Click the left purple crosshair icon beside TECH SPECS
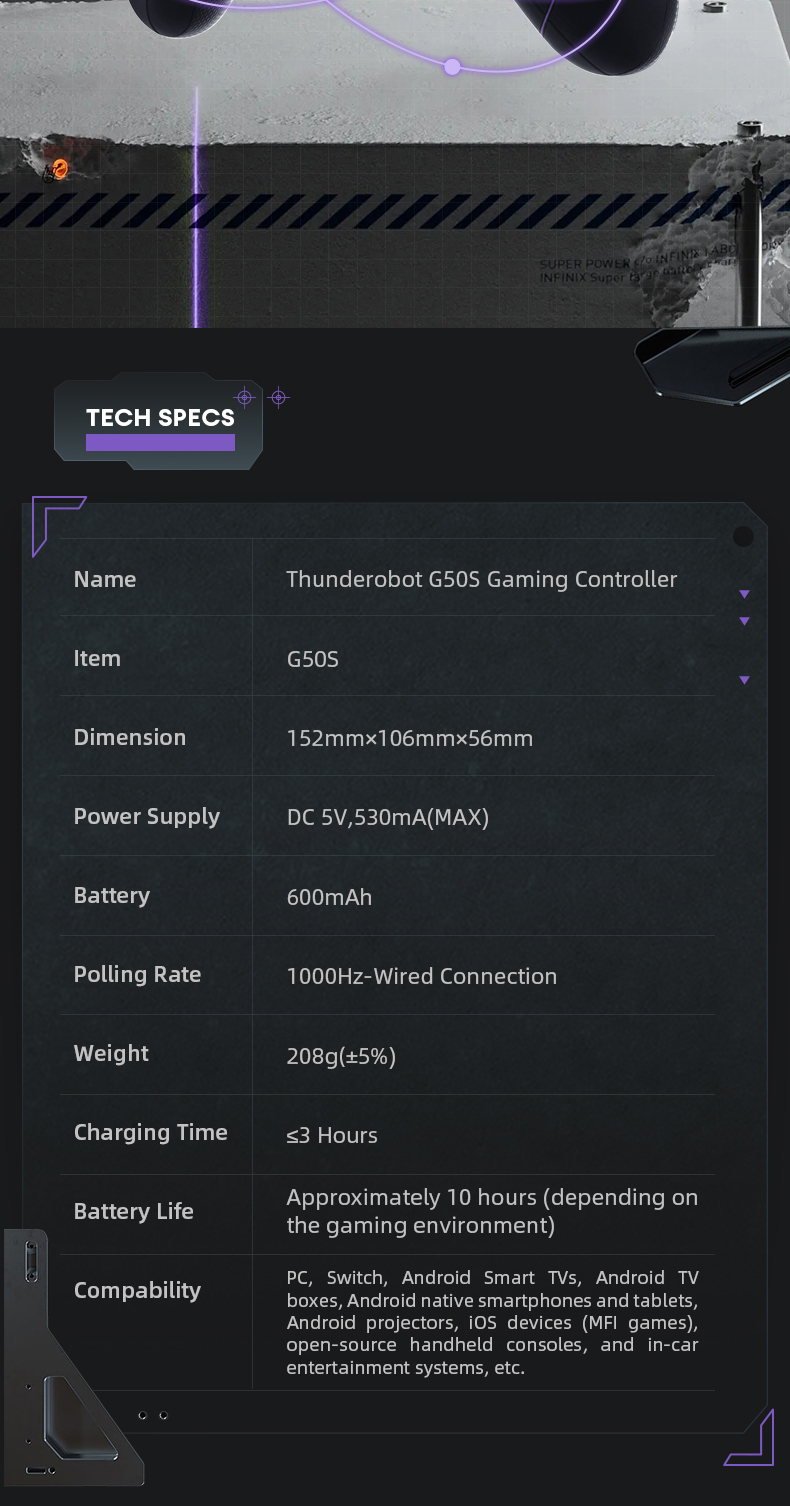 pos(245,398)
